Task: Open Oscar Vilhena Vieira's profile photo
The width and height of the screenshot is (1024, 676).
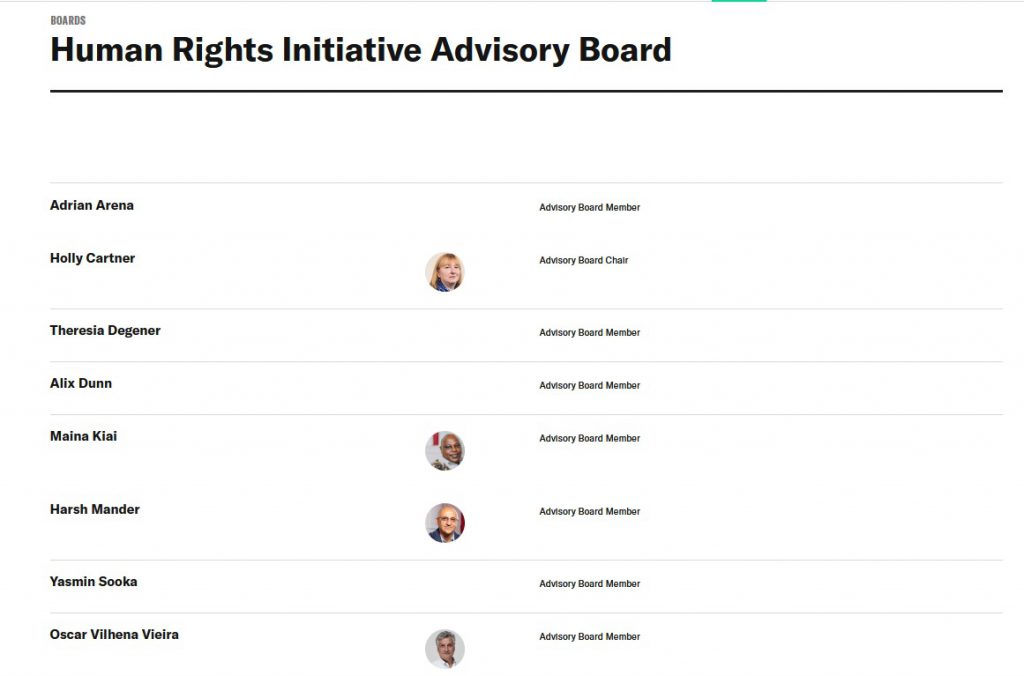Action: 445,649
